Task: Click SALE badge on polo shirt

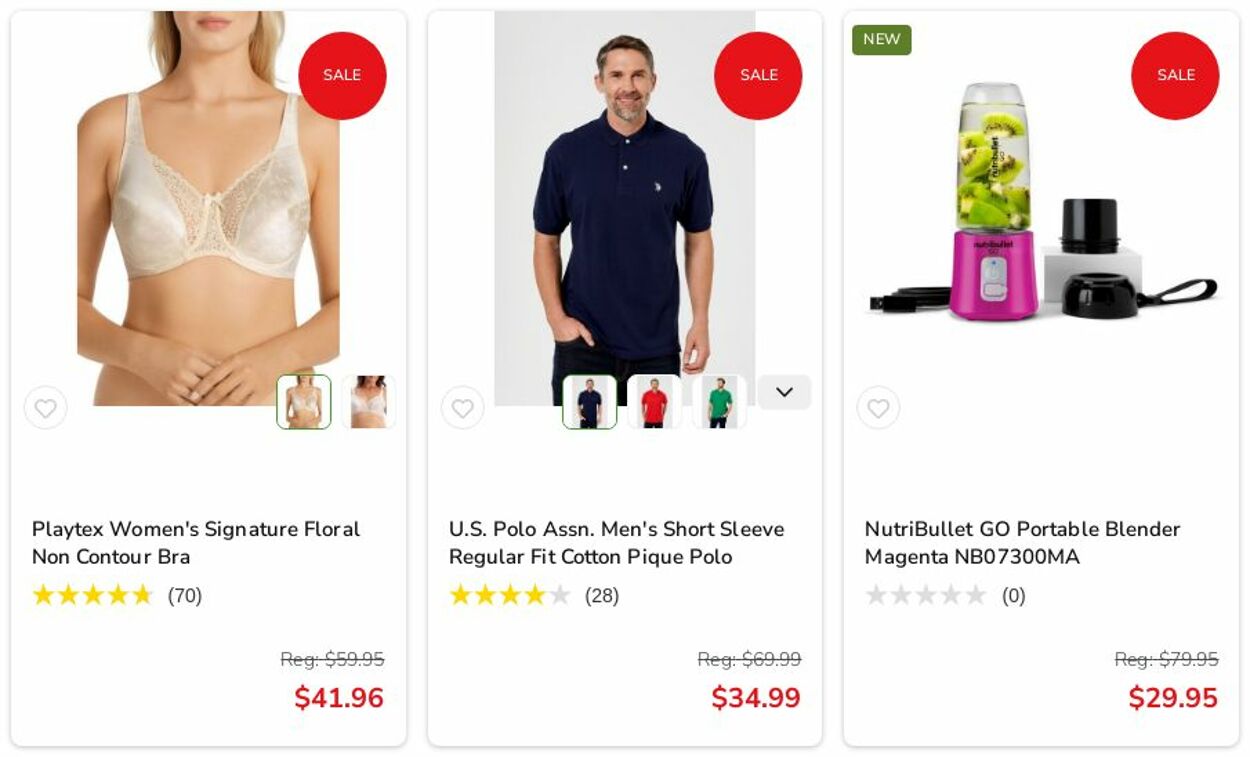Action: [758, 76]
